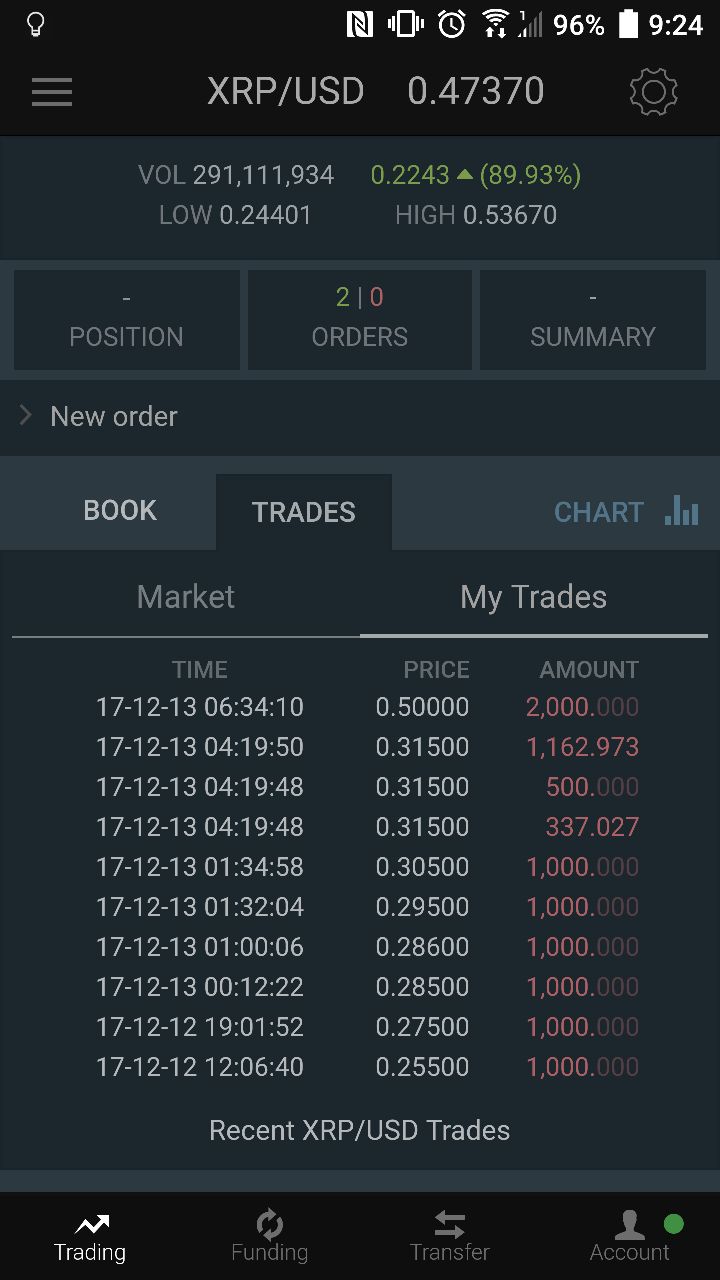The image size is (720, 1280).
Task: Tap the bar chart icon beside CHART
Action: click(x=682, y=510)
